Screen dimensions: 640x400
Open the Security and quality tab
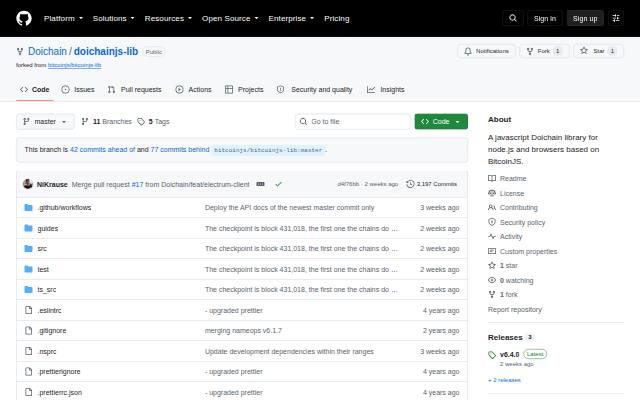(x=314, y=89)
